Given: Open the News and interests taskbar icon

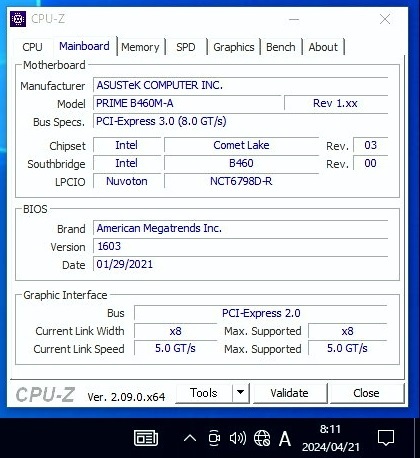Looking at the screenshot, I should [x=146, y=438].
